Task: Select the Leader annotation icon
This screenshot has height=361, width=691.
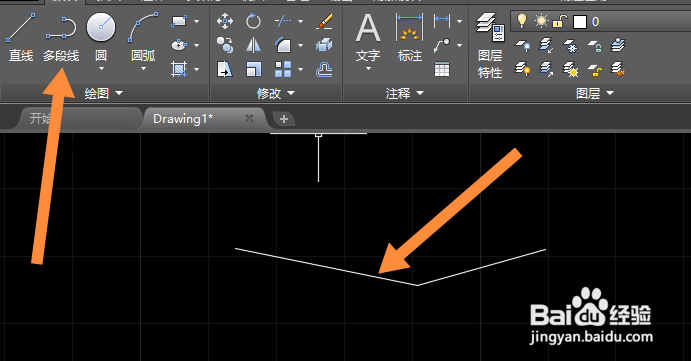Action: [x=442, y=45]
